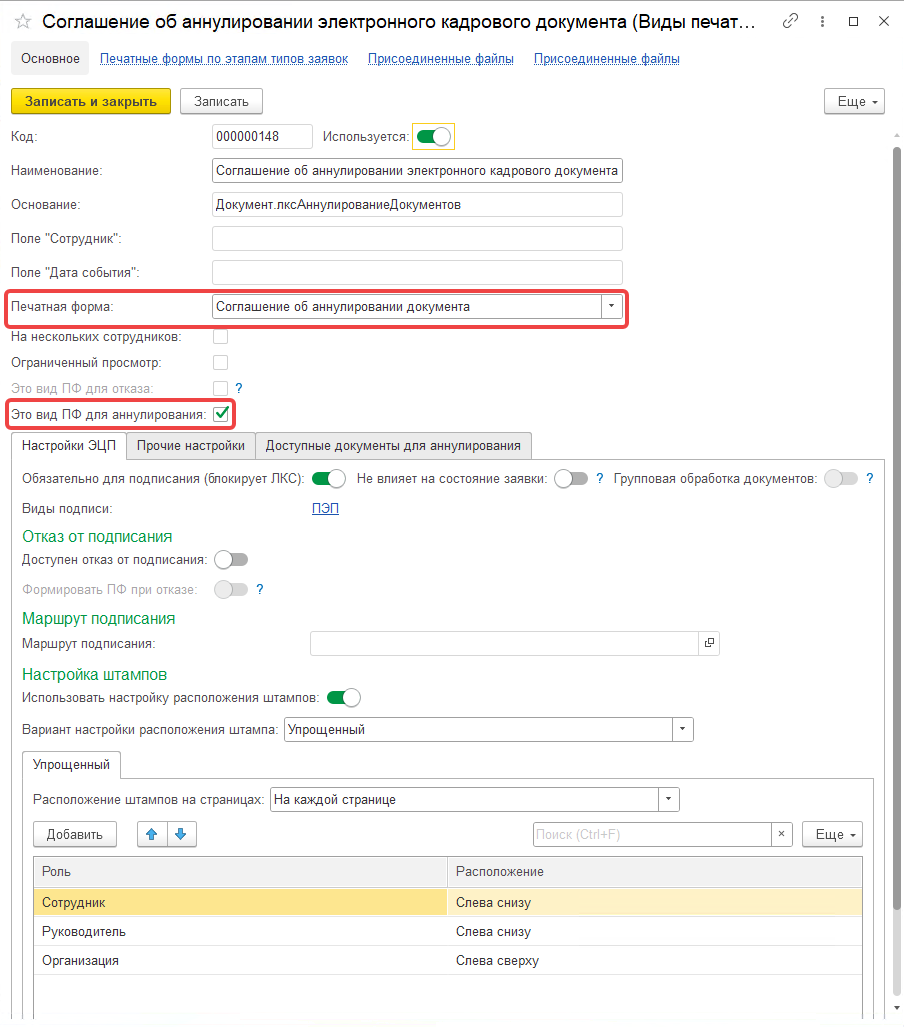Move the selected stamp row down

click(181, 834)
